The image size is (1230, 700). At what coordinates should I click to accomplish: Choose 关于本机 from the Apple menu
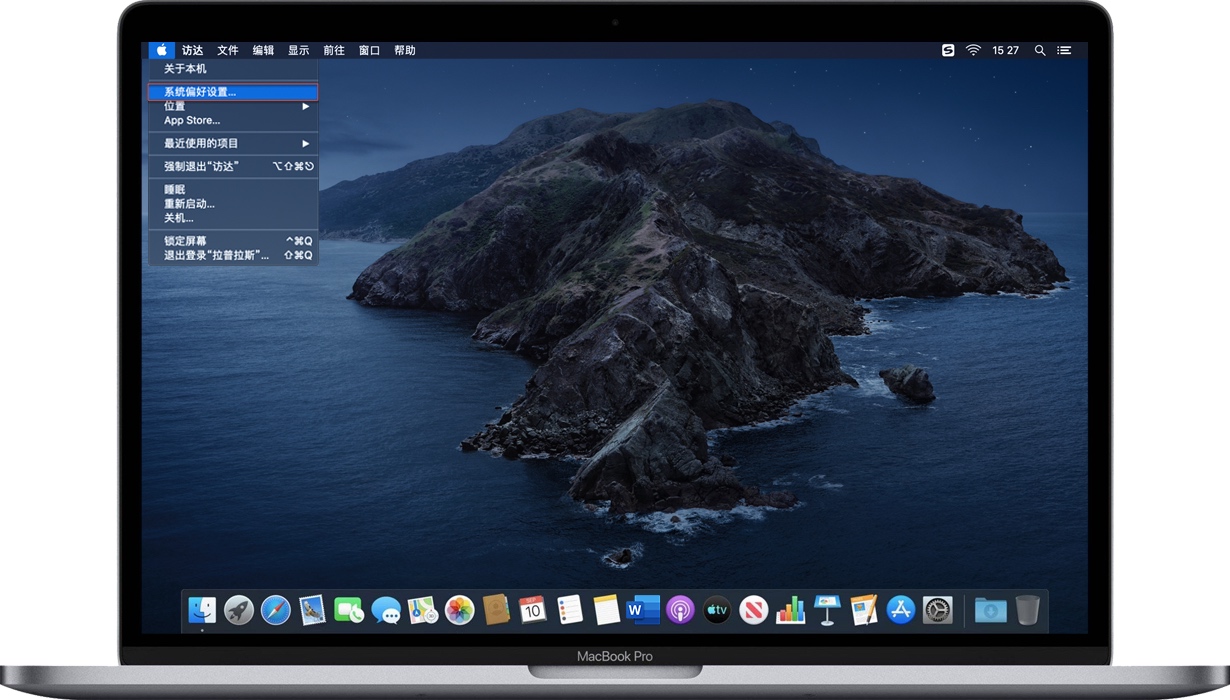pyautogui.click(x=186, y=69)
